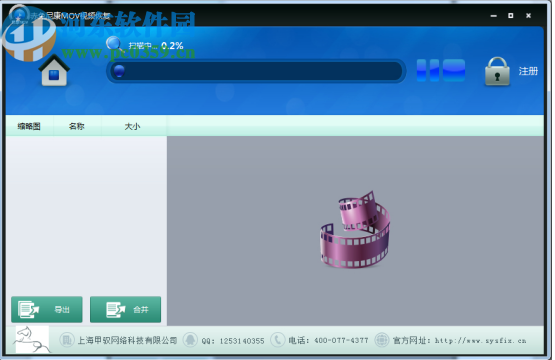The height and width of the screenshot is (360, 555).
Task: Click the 导出 export button
Action: (x=47, y=310)
